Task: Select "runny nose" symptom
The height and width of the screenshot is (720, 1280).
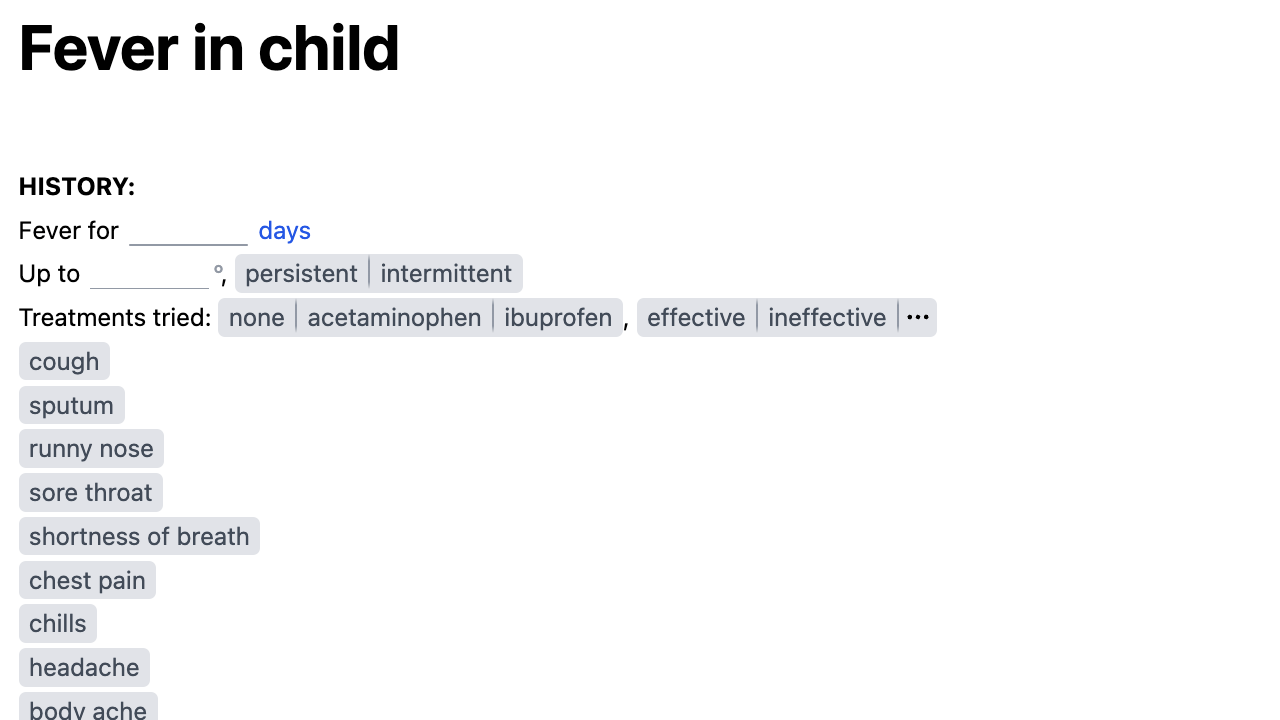Action: point(91,449)
